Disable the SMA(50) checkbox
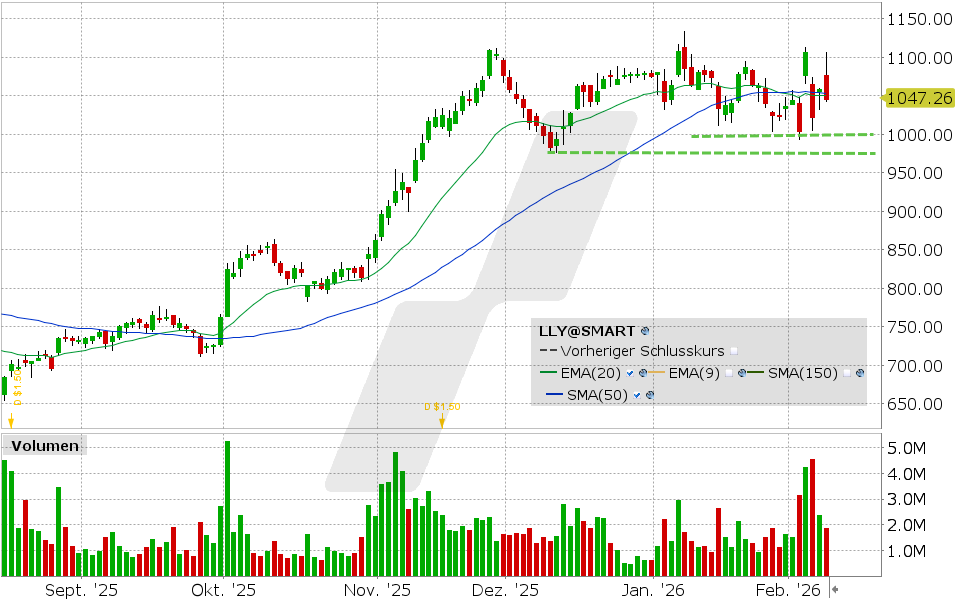Image resolution: width=960 pixels, height=600 pixels. (x=637, y=394)
